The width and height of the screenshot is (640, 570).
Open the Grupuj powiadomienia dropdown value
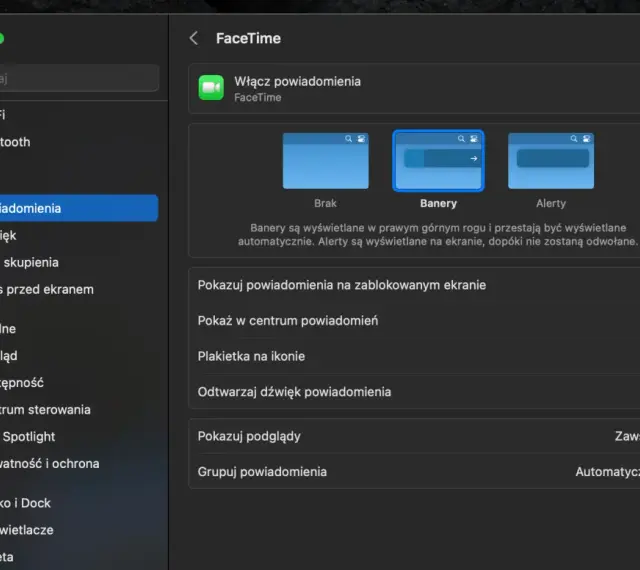607,472
